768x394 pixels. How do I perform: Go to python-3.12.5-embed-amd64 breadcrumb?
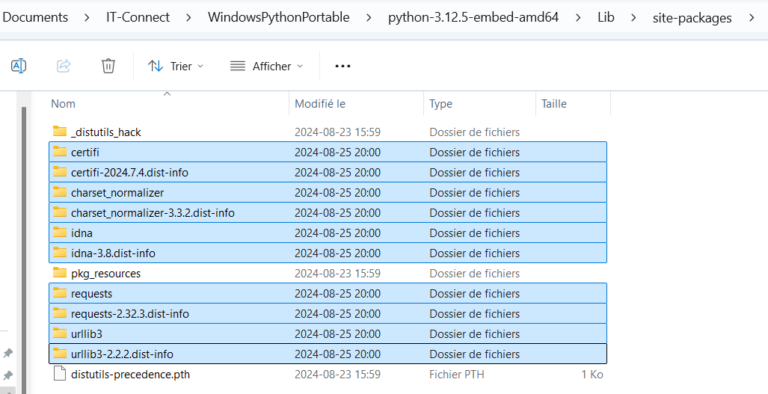tap(473, 18)
